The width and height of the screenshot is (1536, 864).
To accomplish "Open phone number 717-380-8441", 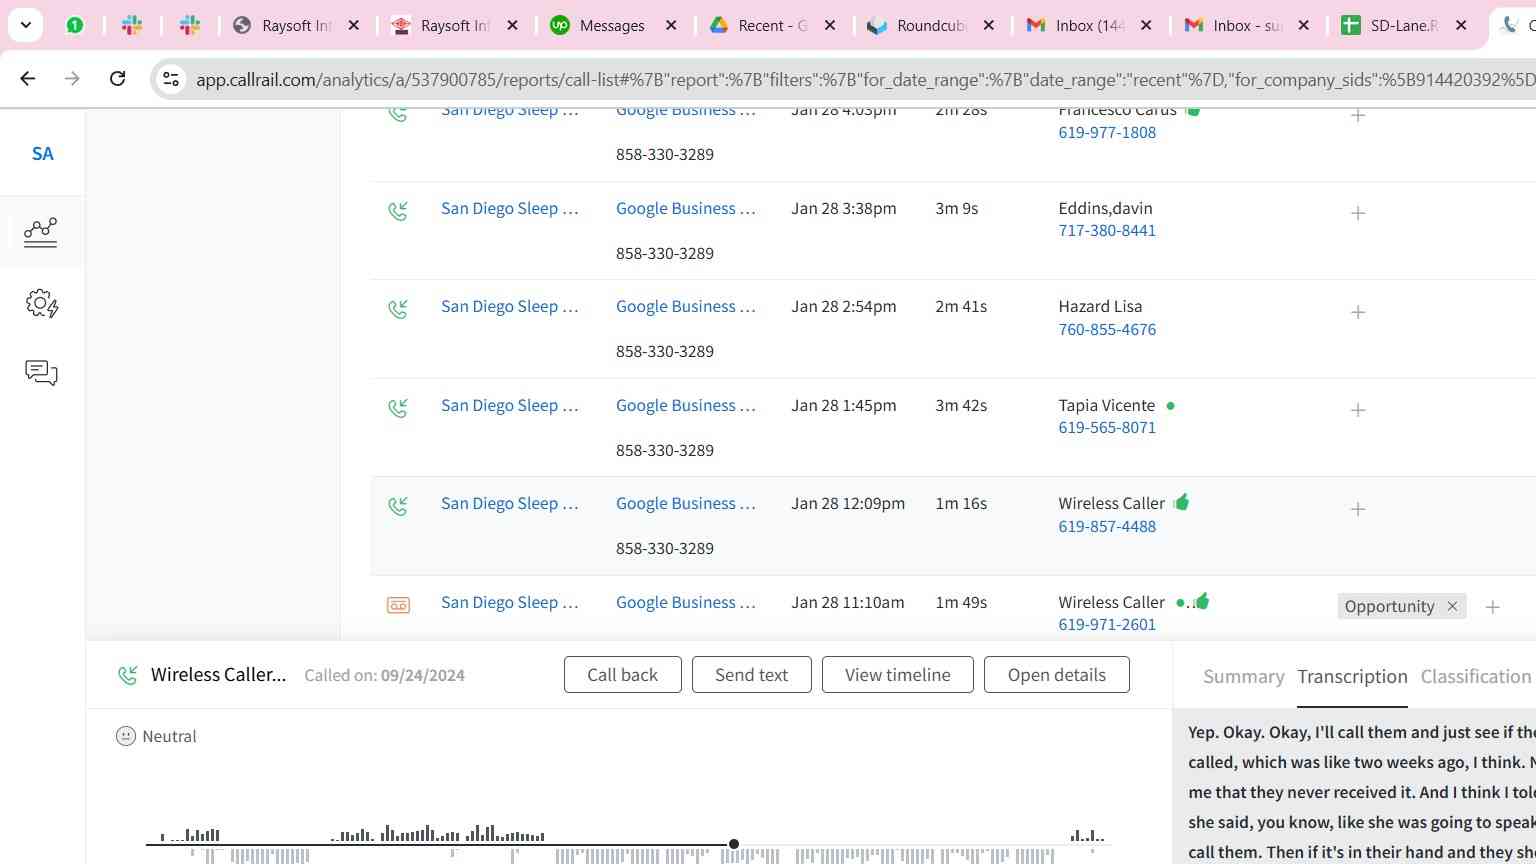I will click(x=1107, y=231).
